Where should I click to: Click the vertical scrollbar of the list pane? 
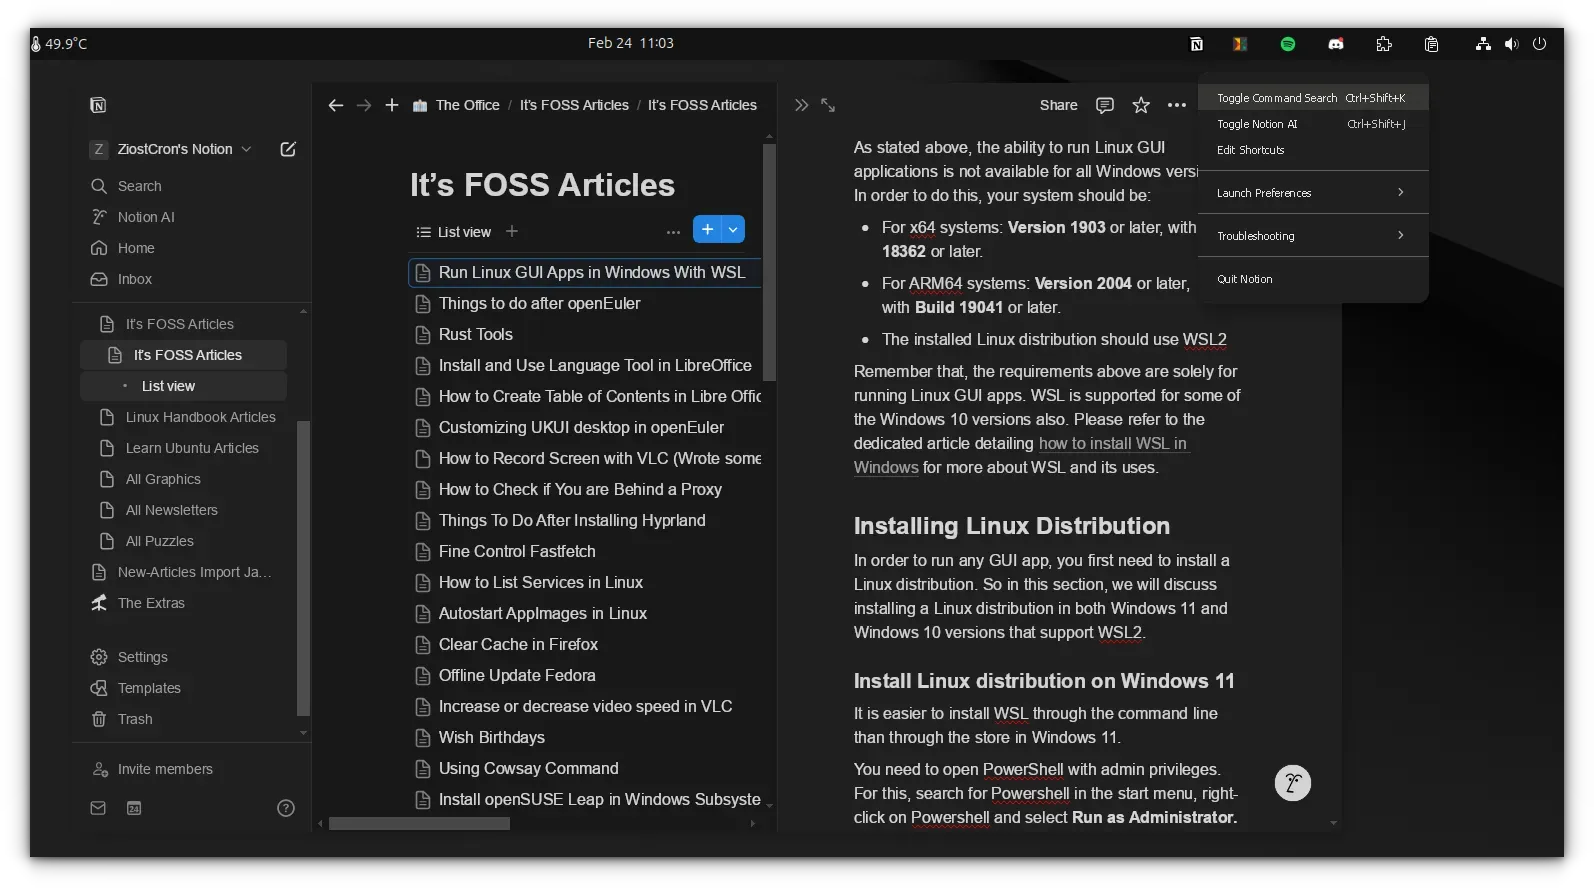769,262
